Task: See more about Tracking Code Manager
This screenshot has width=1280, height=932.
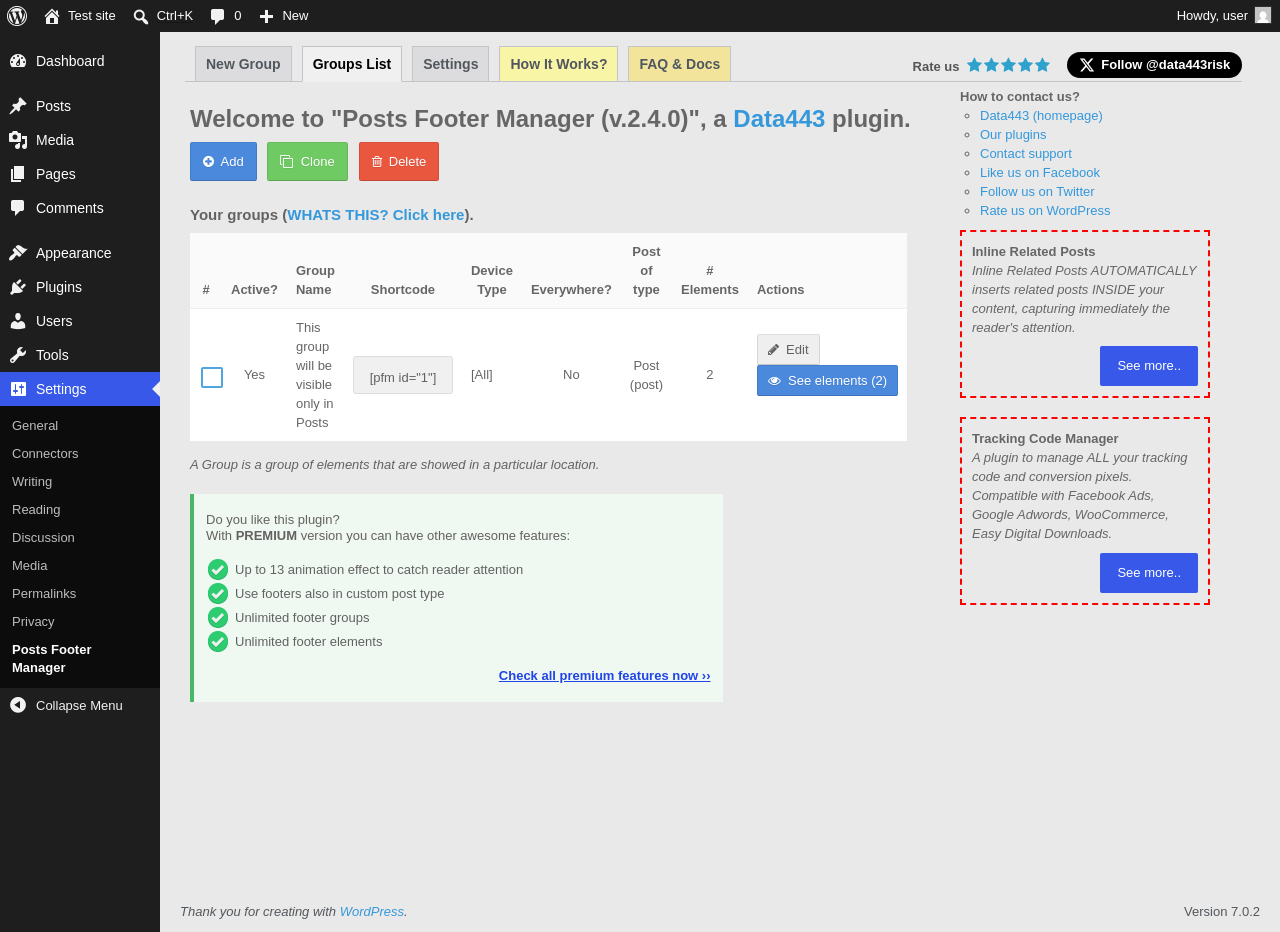Action: click(1149, 573)
